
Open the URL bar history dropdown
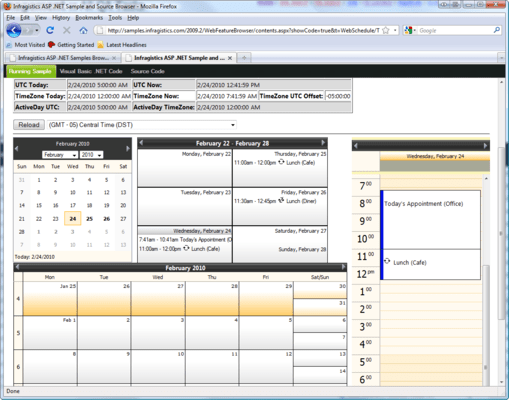(x=395, y=31)
